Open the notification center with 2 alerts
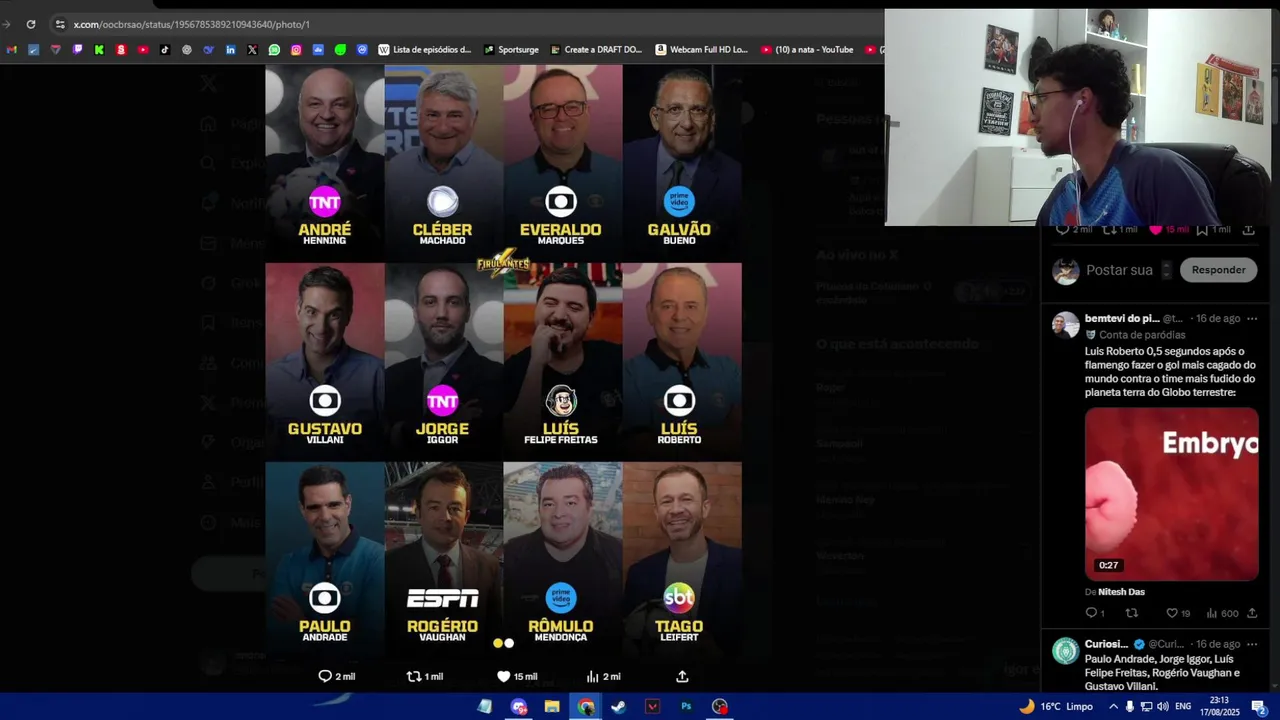The width and height of the screenshot is (1280, 720). tap(1259, 706)
